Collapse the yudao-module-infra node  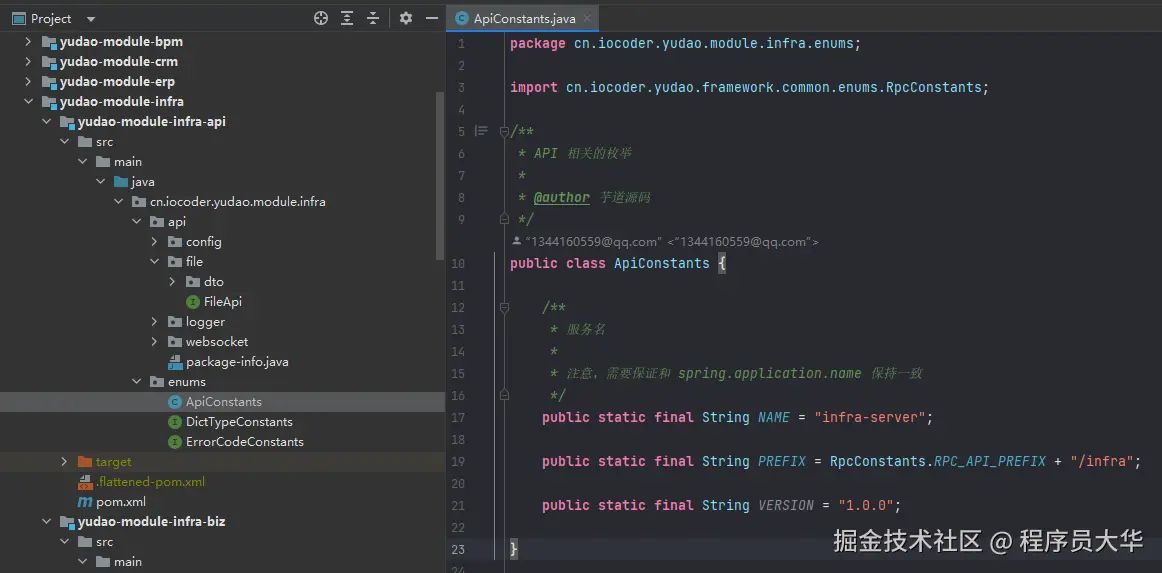pyautogui.click(x=28, y=102)
